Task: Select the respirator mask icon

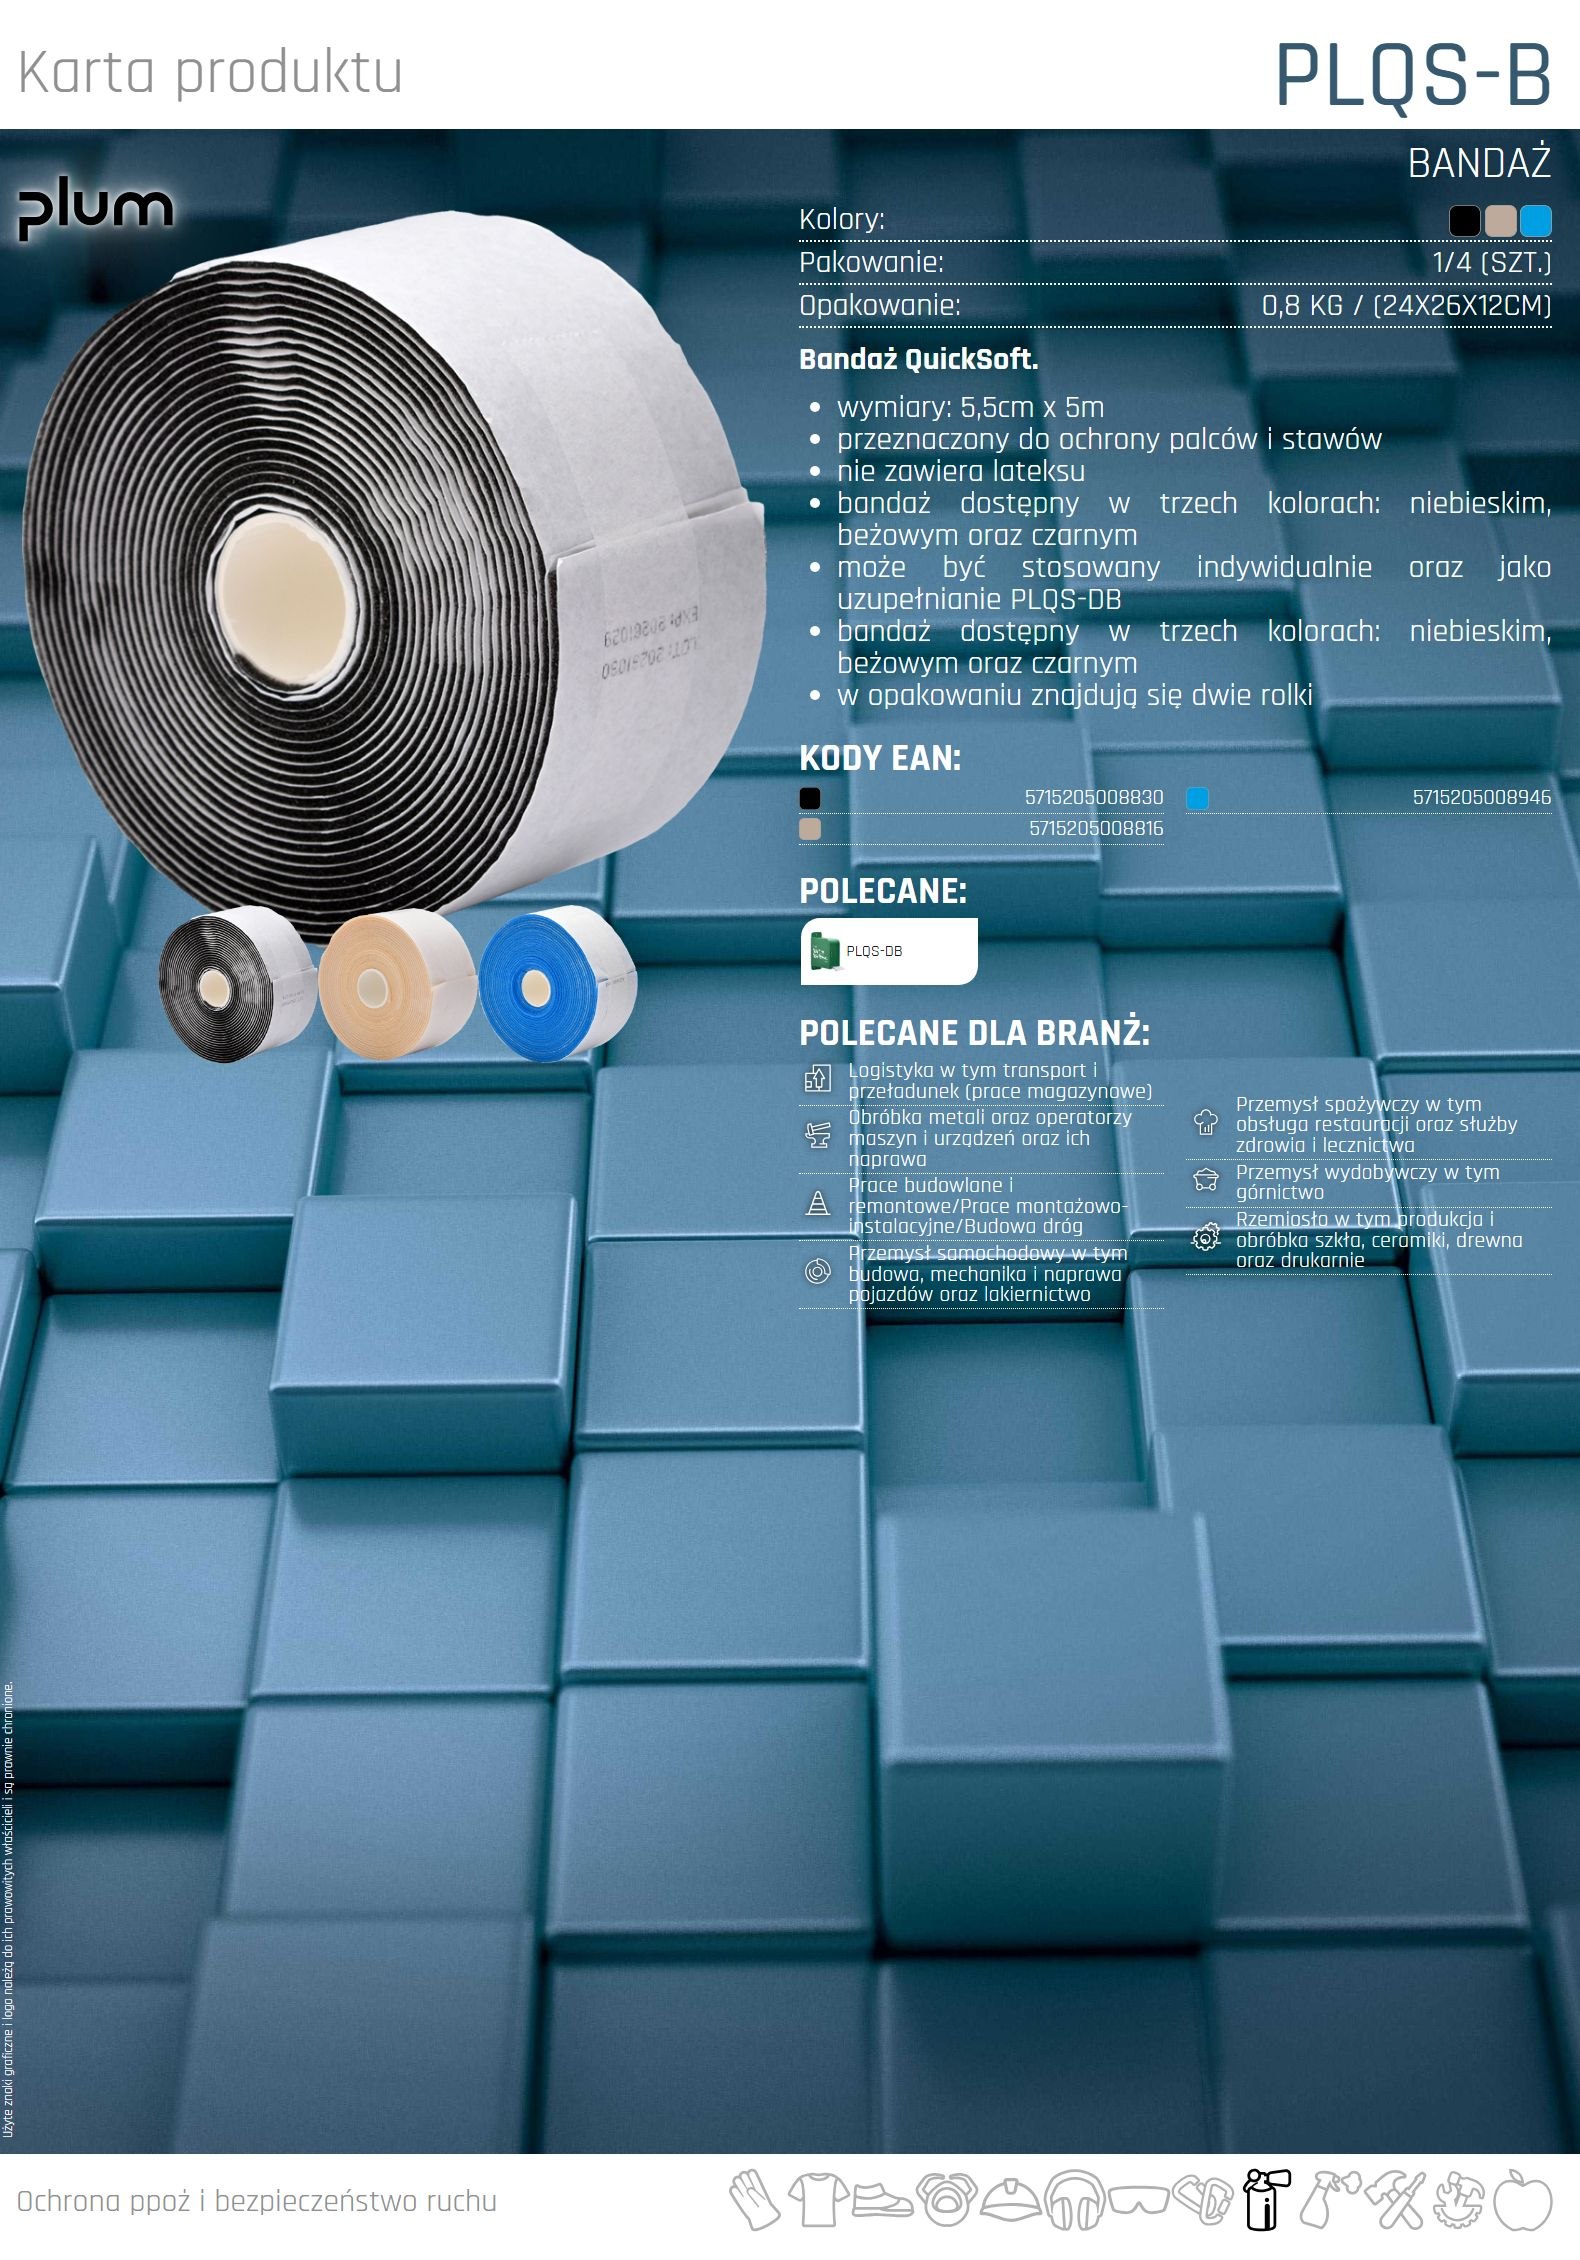Action: tap(946, 2199)
